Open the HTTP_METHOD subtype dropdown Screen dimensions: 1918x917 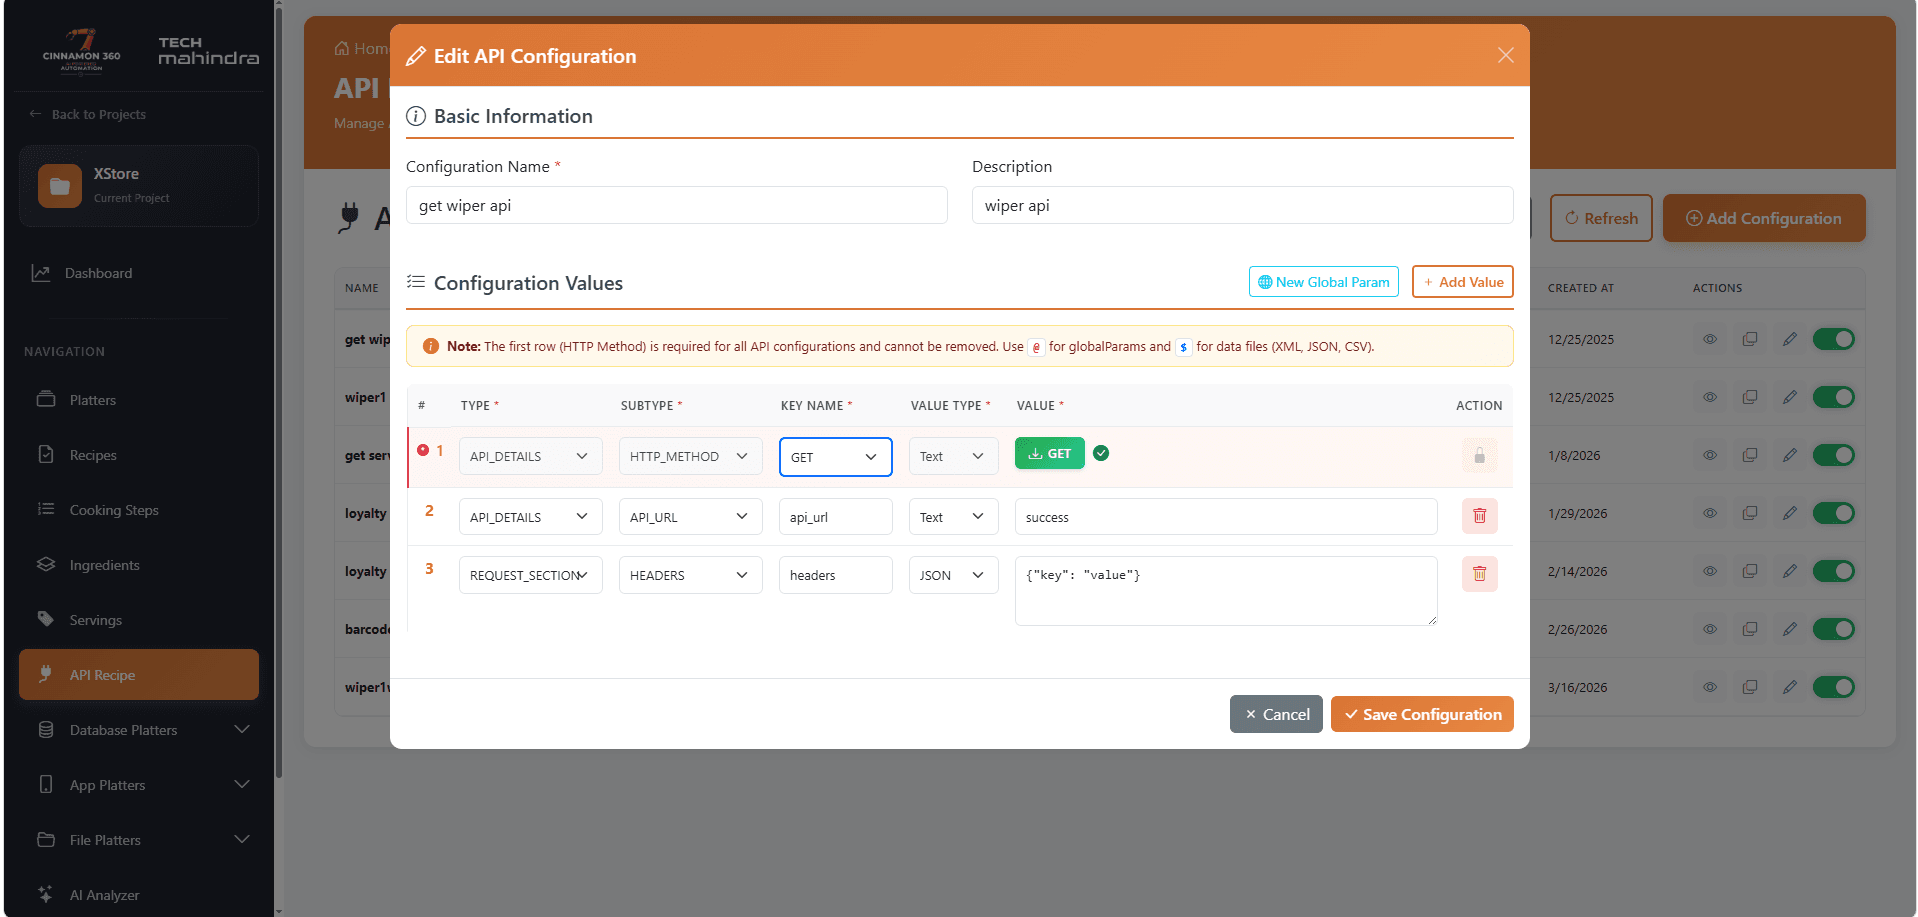pyautogui.click(x=690, y=456)
